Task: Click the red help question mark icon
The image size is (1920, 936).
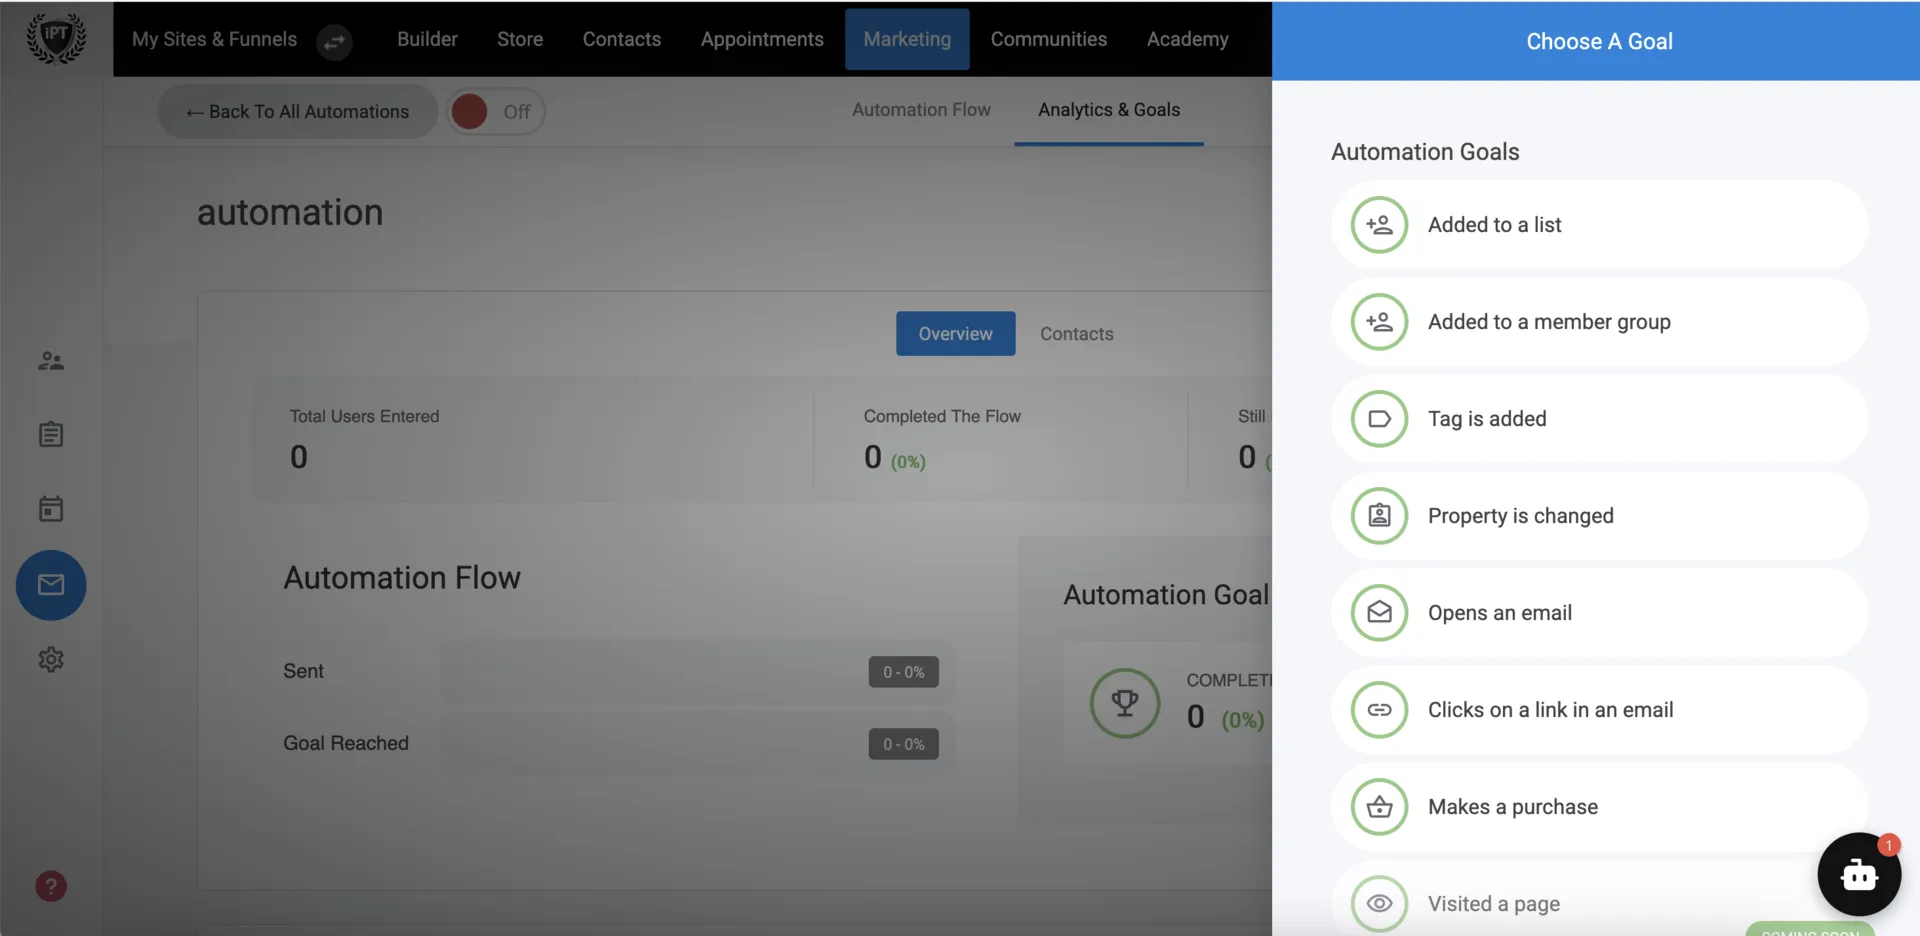Action: [x=51, y=886]
